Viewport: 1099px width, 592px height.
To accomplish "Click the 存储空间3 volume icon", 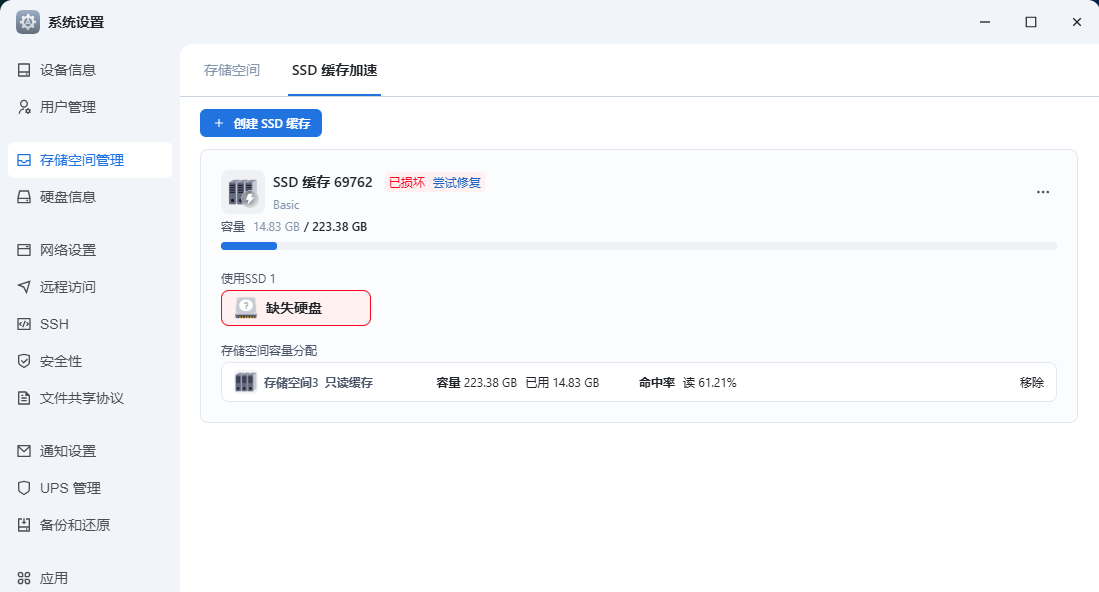I will [x=245, y=383].
